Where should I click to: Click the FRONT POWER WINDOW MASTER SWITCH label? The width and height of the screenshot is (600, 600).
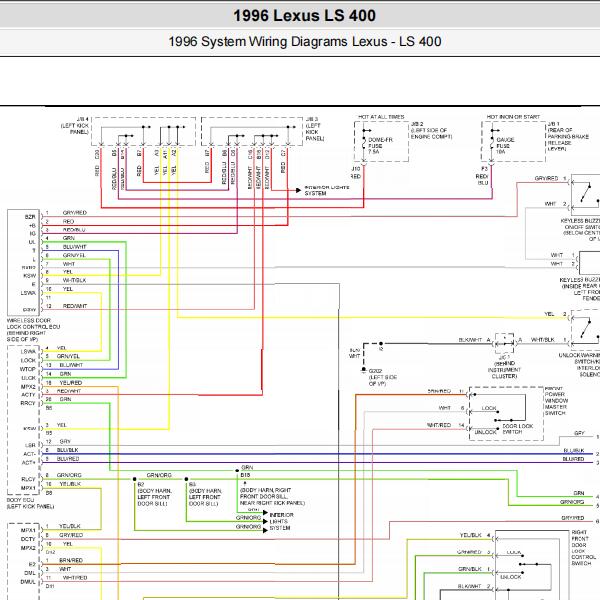[556, 401]
